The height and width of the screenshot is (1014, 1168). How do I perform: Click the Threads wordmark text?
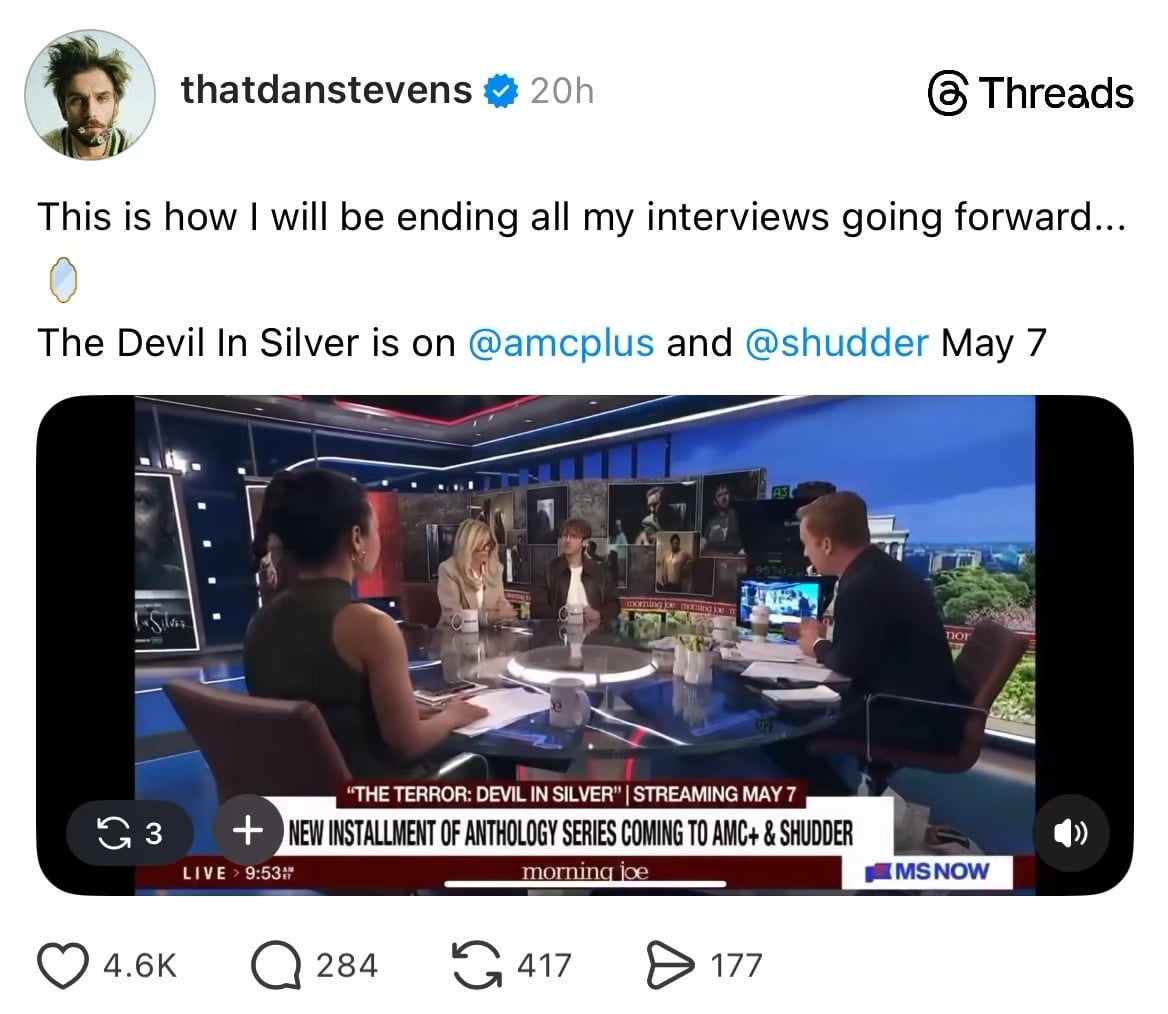pyautogui.click(x=1056, y=94)
